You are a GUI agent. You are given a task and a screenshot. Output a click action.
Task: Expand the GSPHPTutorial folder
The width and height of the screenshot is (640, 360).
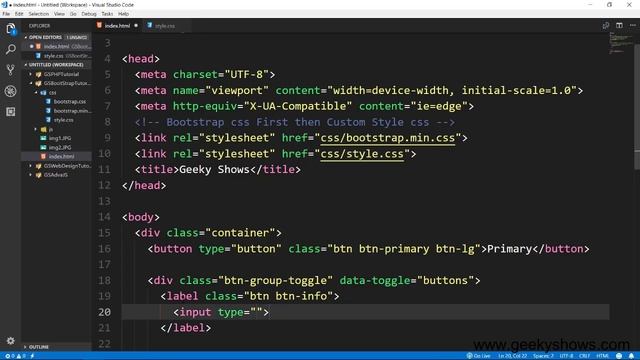coord(61,74)
